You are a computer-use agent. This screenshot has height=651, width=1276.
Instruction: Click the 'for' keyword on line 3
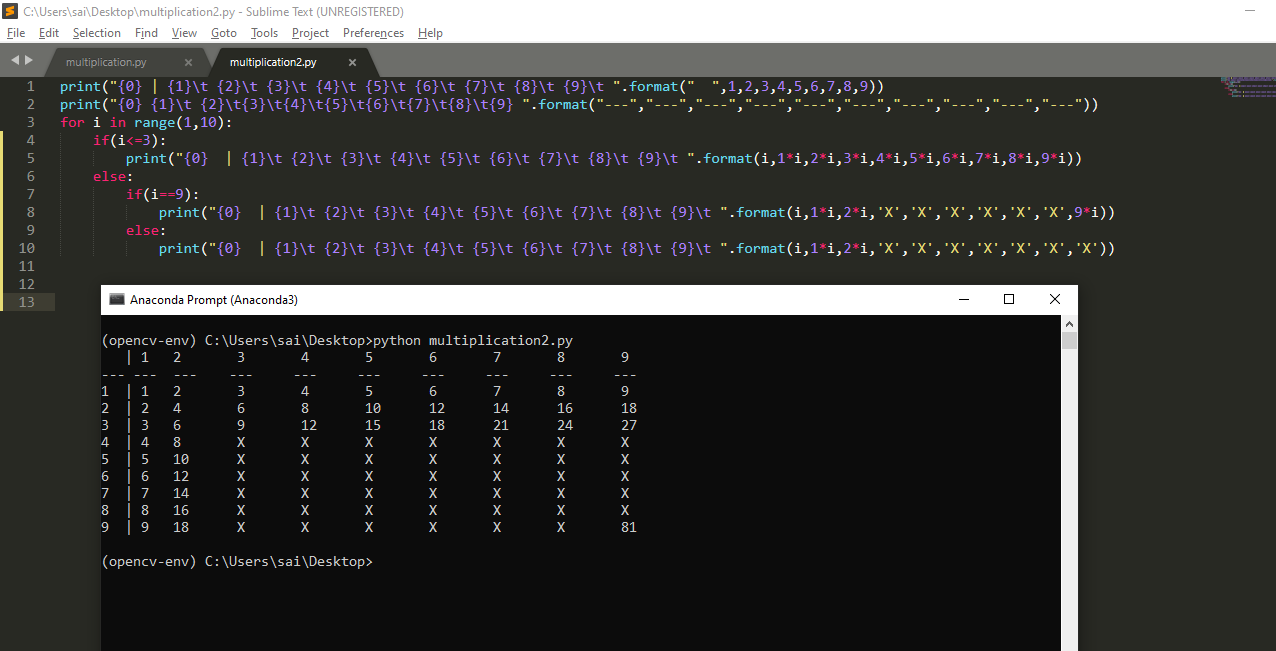tap(72, 123)
